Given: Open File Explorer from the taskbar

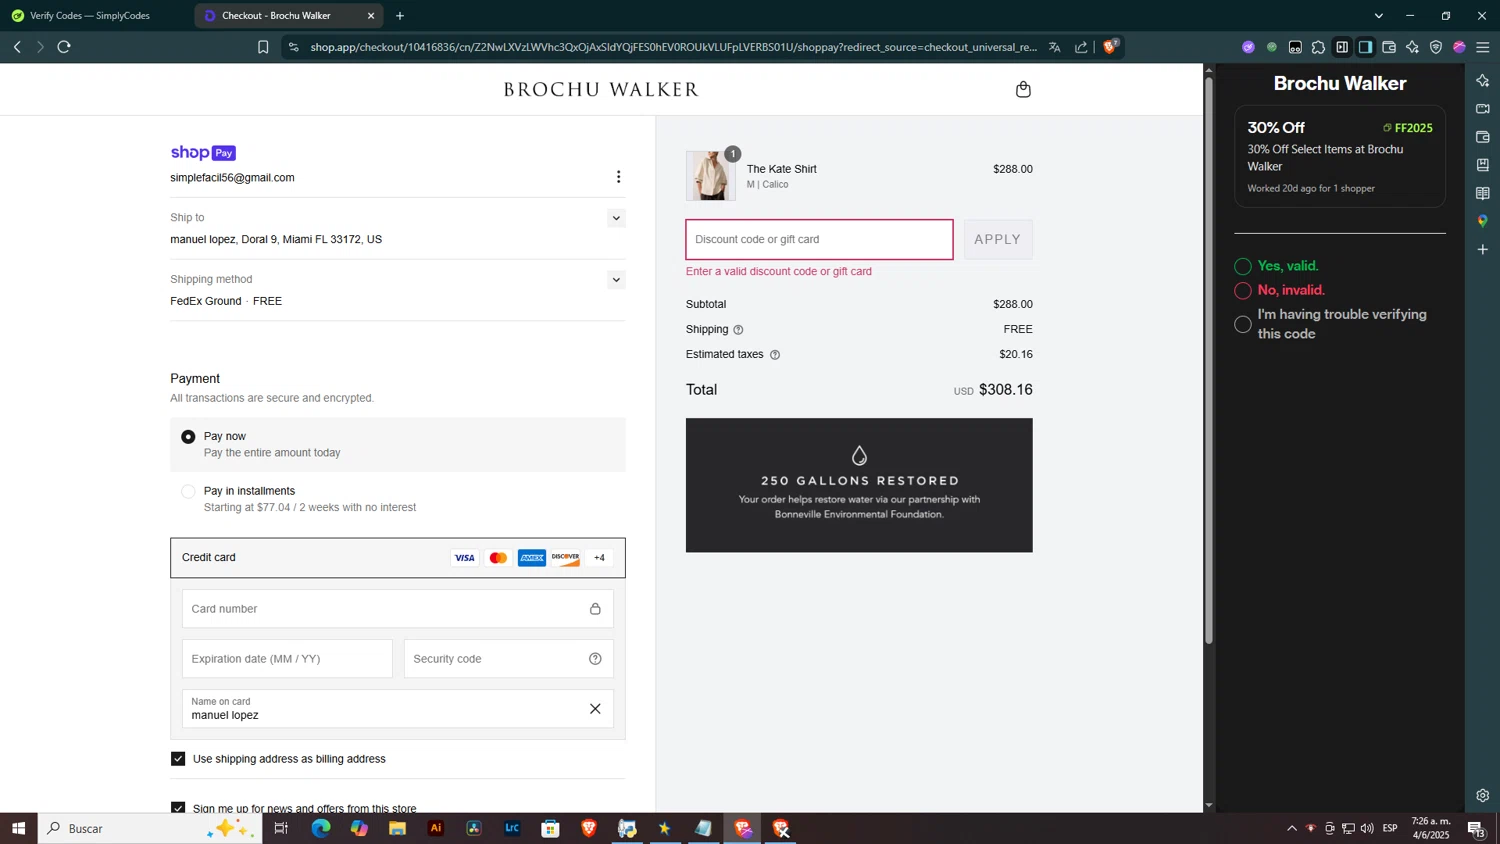Looking at the screenshot, I should click(x=397, y=828).
